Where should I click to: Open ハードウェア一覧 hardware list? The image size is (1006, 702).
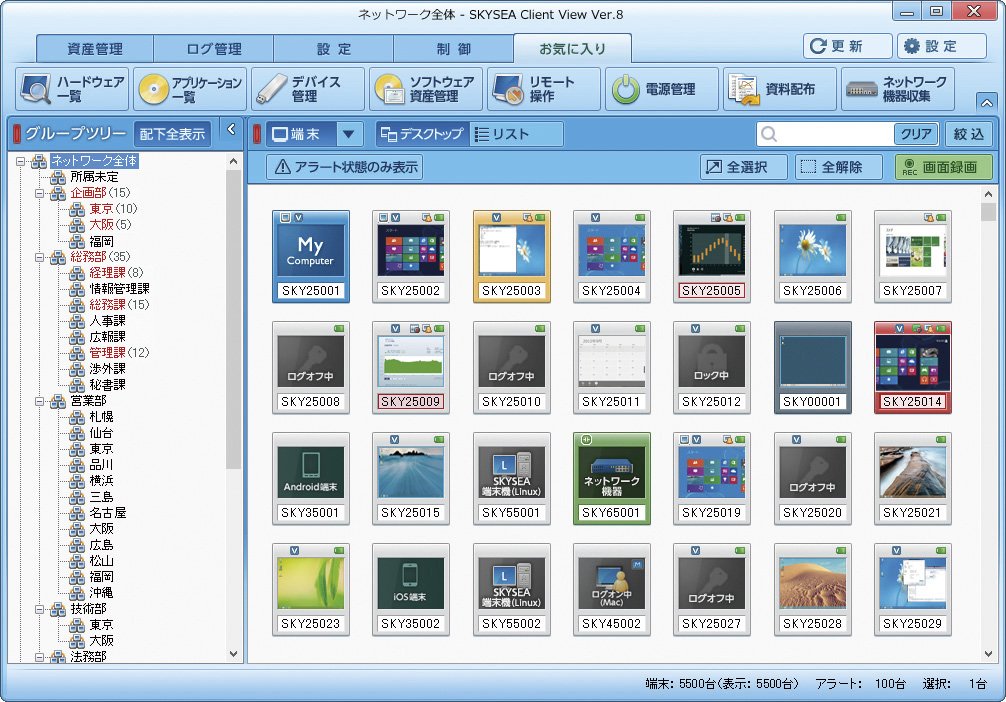[72, 89]
